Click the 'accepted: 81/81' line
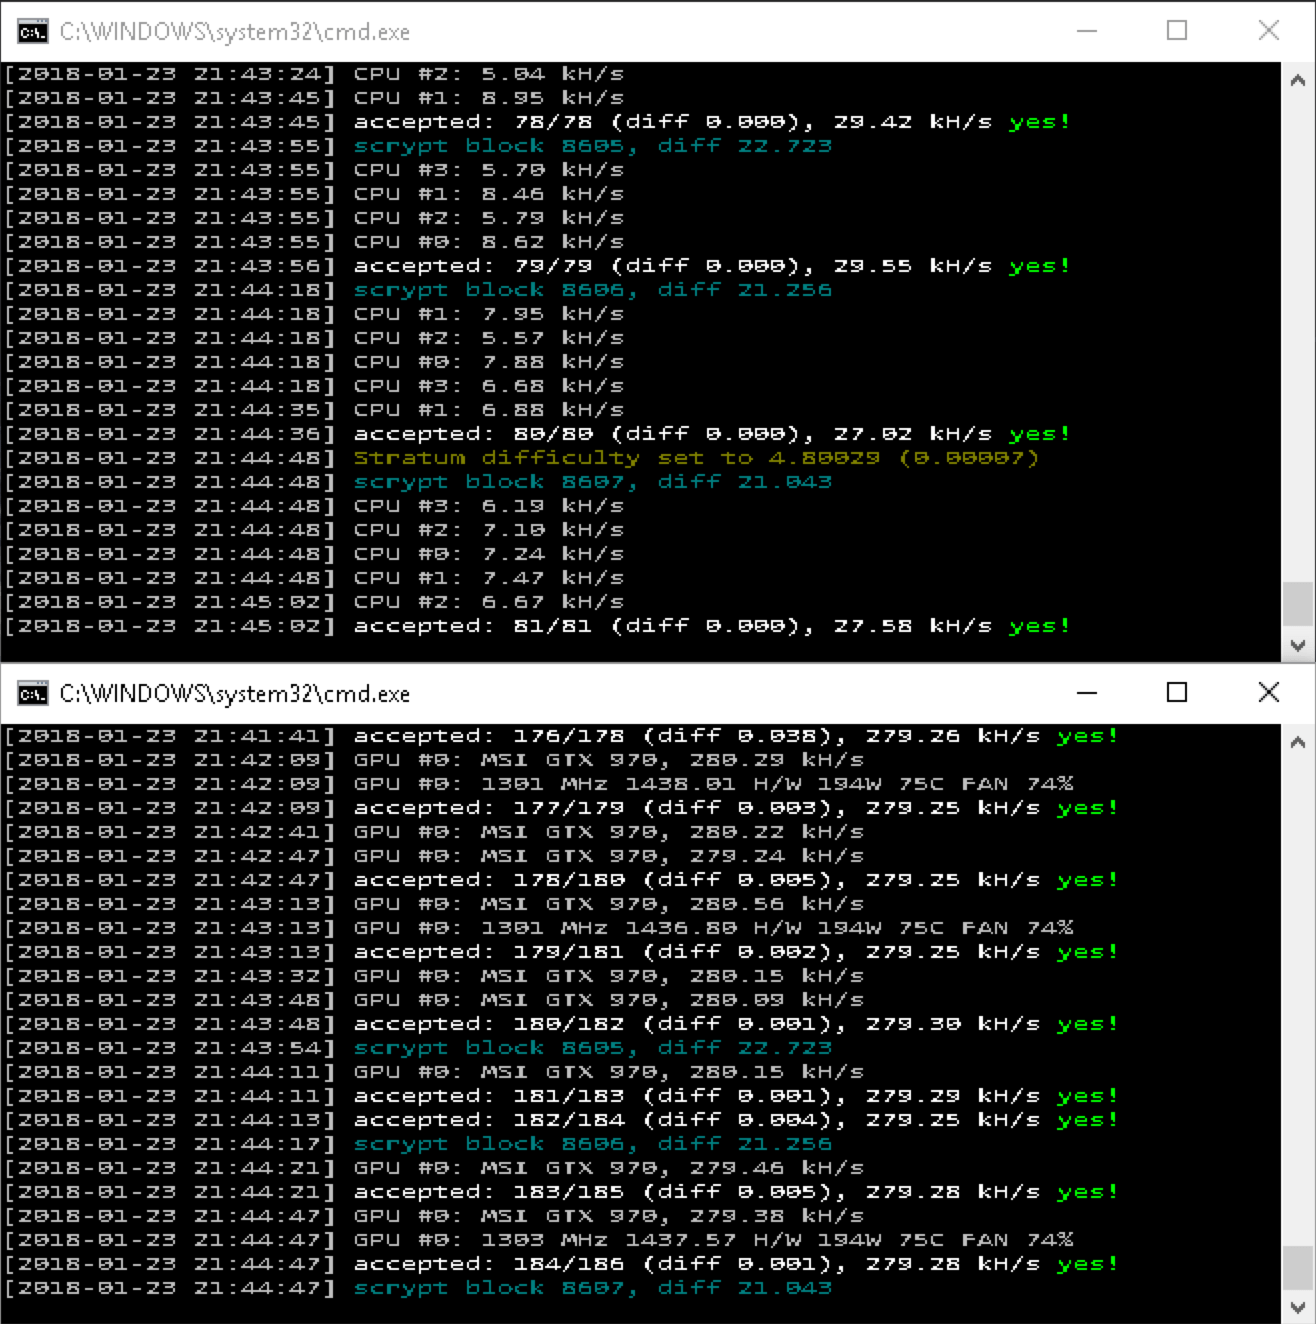The image size is (1316, 1324). (x=538, y=626)
